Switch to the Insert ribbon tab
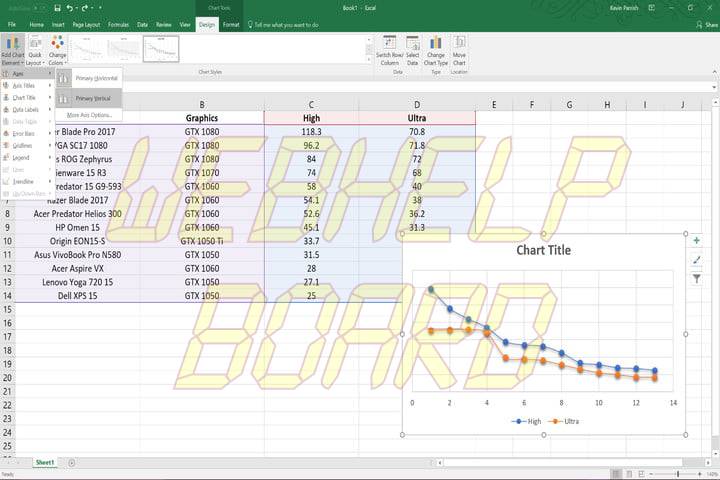 click(58, 24)
